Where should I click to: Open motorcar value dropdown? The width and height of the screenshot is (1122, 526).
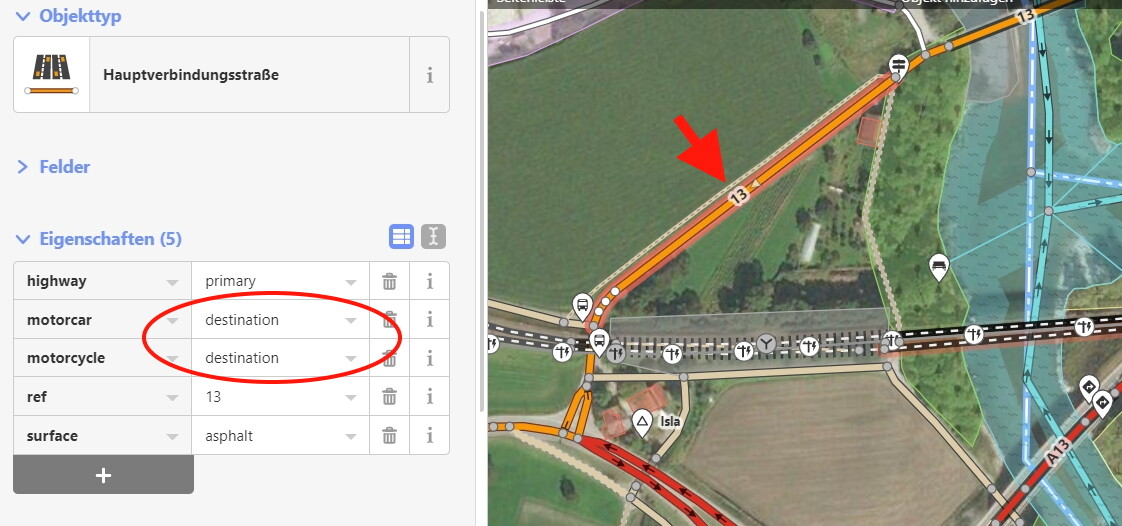pos(351,320)
